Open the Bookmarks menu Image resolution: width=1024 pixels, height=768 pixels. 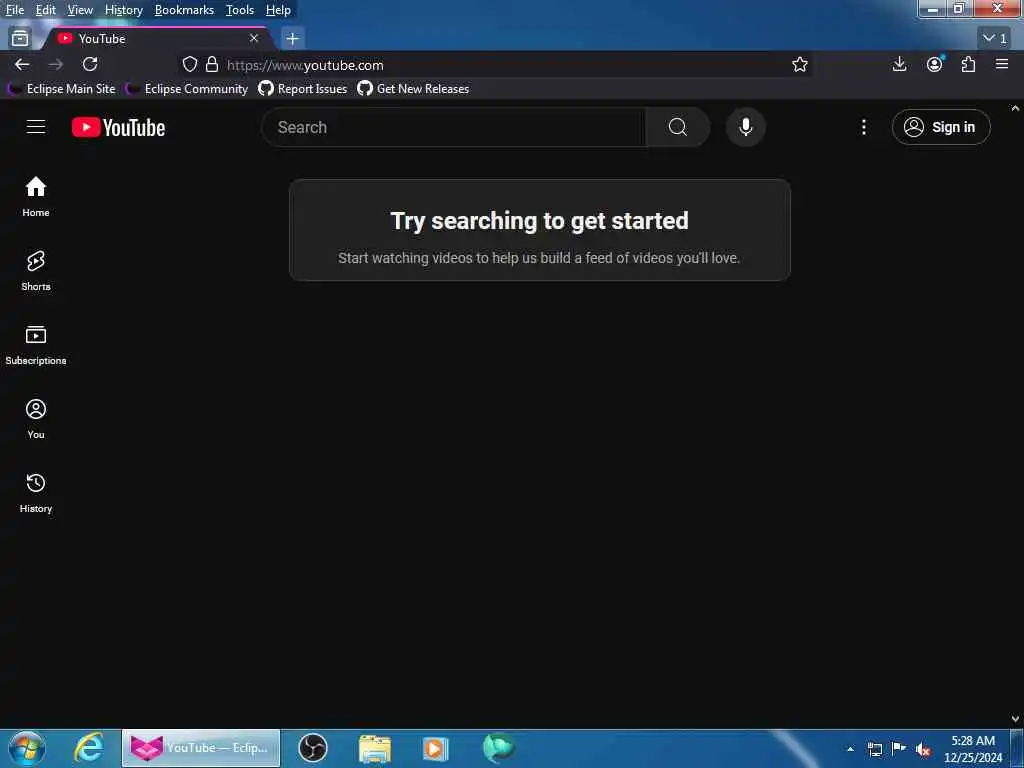(x=184, y=10)
